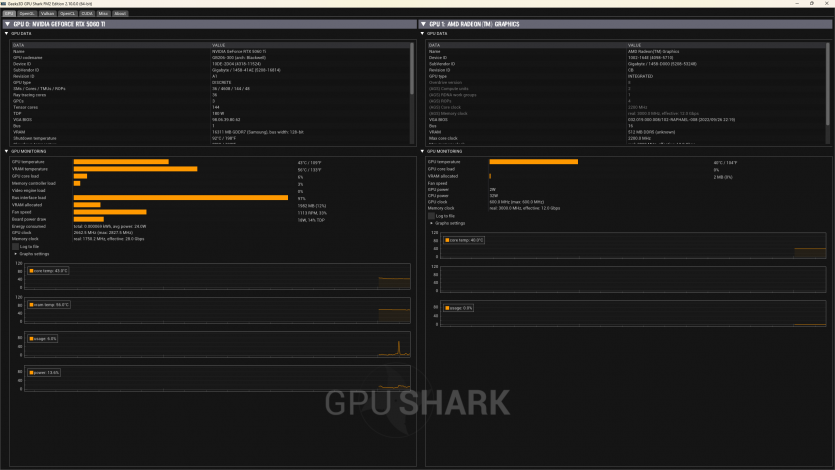Collapse GPU Monitoring section for AMD GPU

pyautogui.click(x=422, y=152)
